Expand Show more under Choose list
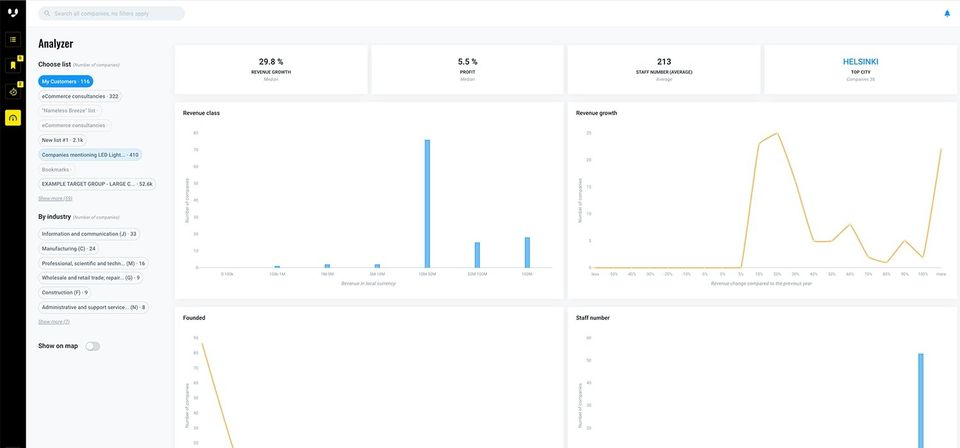The height and width of the screenshot is (448, 960). tap(55, 199)
